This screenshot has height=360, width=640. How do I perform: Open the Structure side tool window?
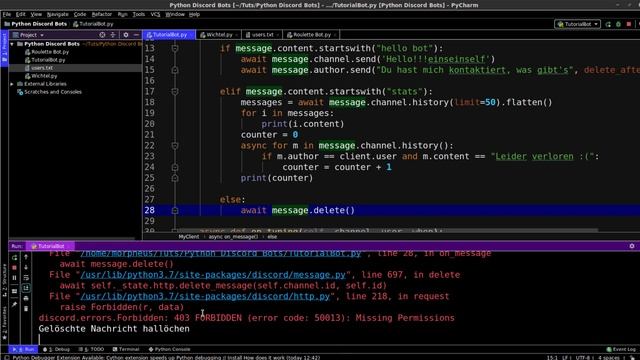(4, 280)
